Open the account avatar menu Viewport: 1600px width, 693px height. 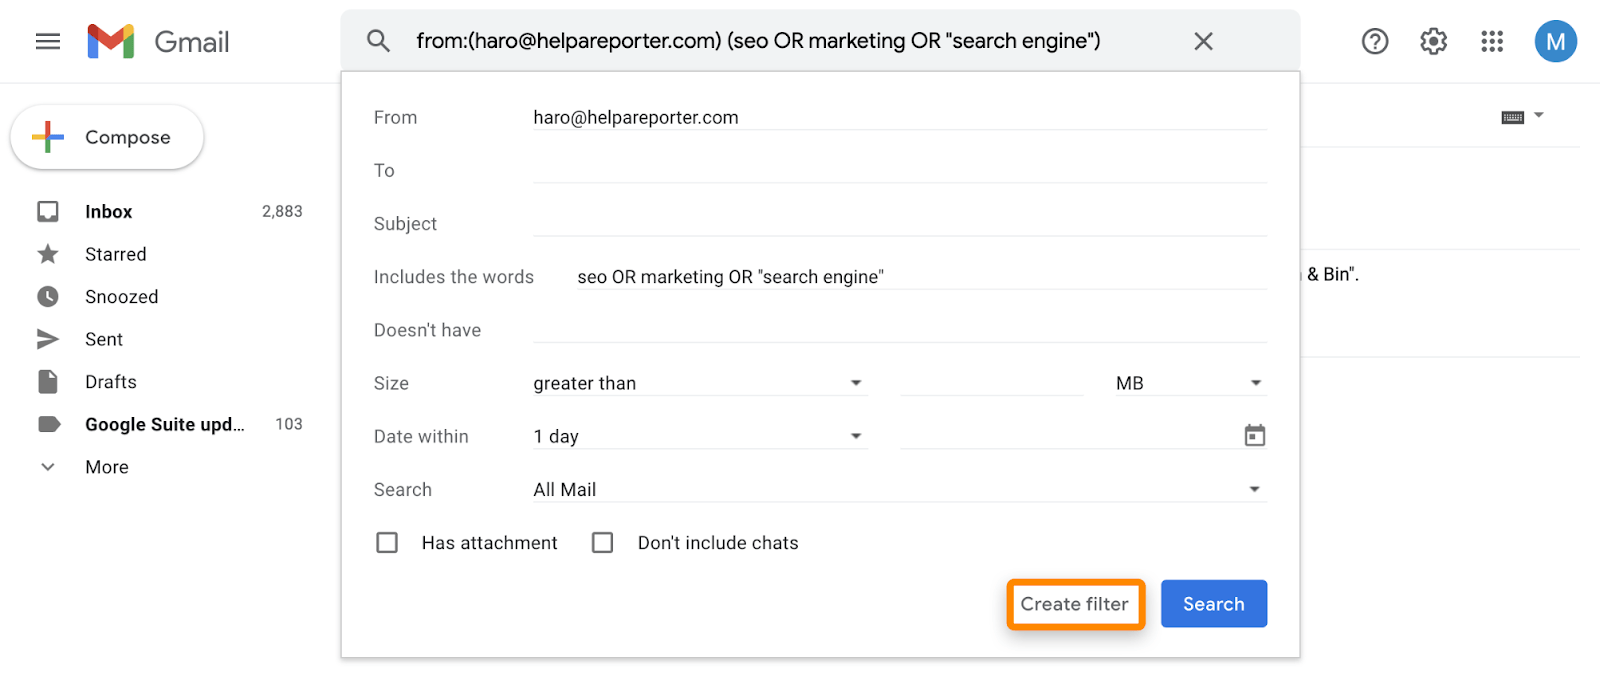pyautogui.click(x=1555, y=41)
